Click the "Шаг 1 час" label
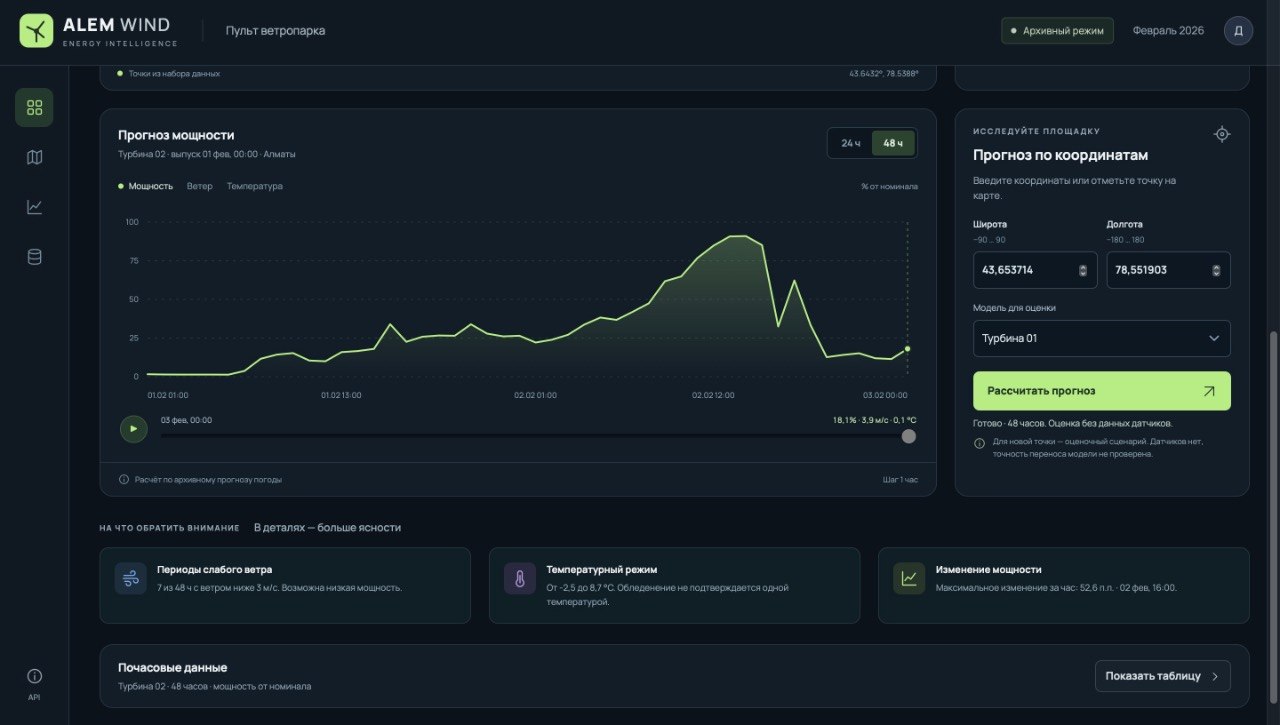1280x725 pixels. [900, 480]
